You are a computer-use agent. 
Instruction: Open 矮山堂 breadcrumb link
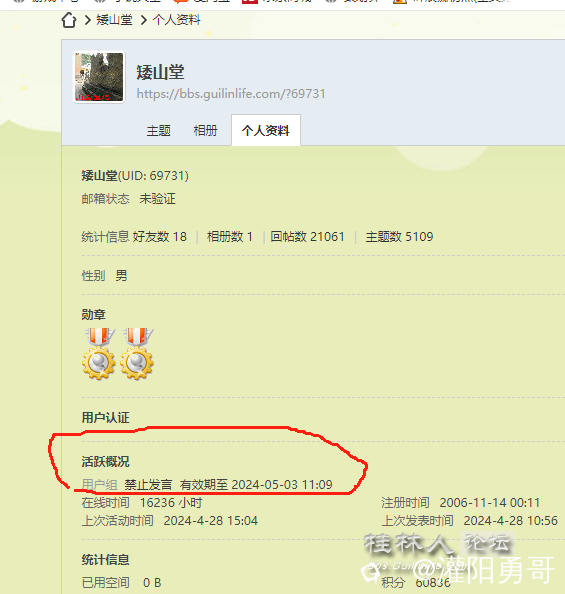[x=114, y=20]
